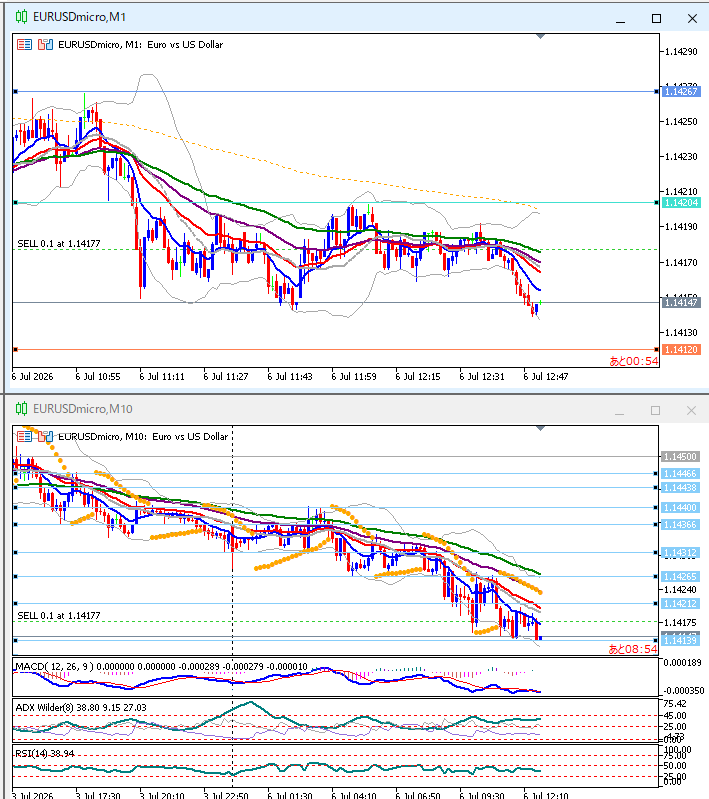Click the RSI(14) indicator label
The width and height of the screenshot is (709, 799).
coord(30,753)
